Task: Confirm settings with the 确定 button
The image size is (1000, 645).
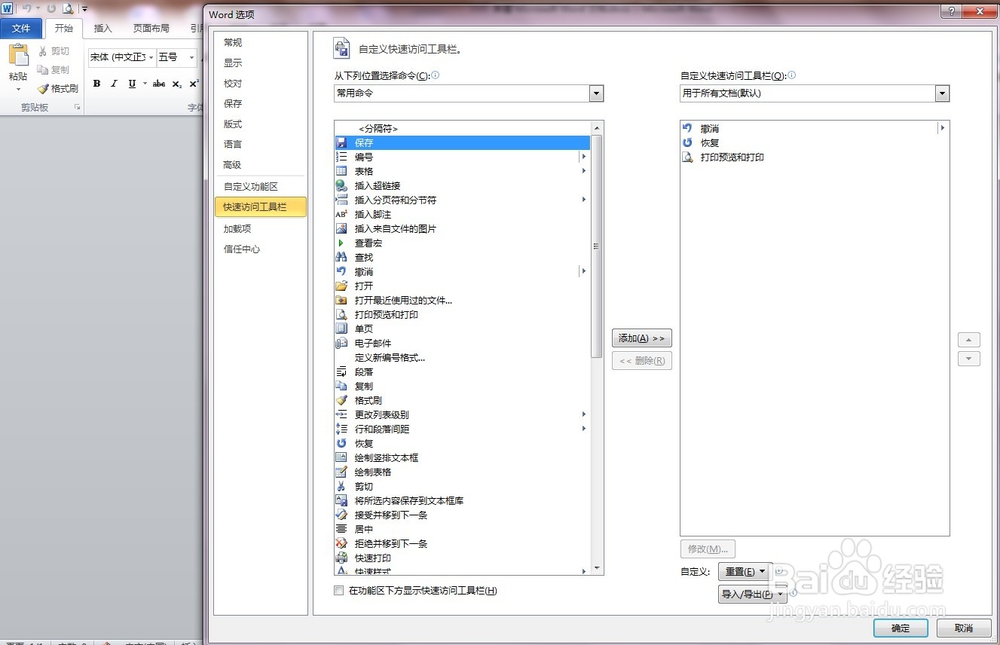Action: [899, 628]
